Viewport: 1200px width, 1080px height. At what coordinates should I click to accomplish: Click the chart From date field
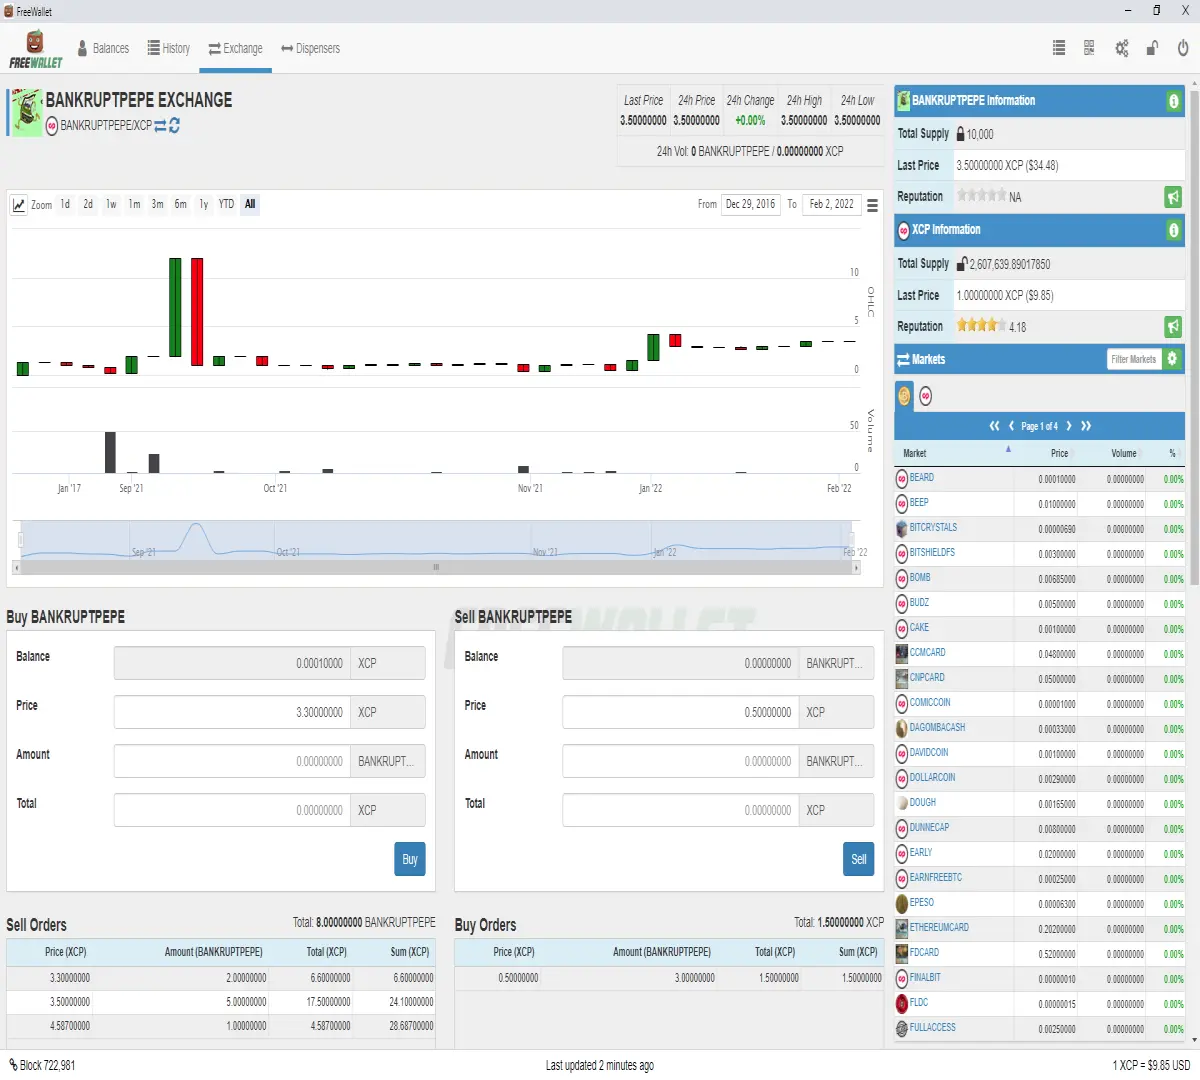pyautogui.click(x=750, y=204)
